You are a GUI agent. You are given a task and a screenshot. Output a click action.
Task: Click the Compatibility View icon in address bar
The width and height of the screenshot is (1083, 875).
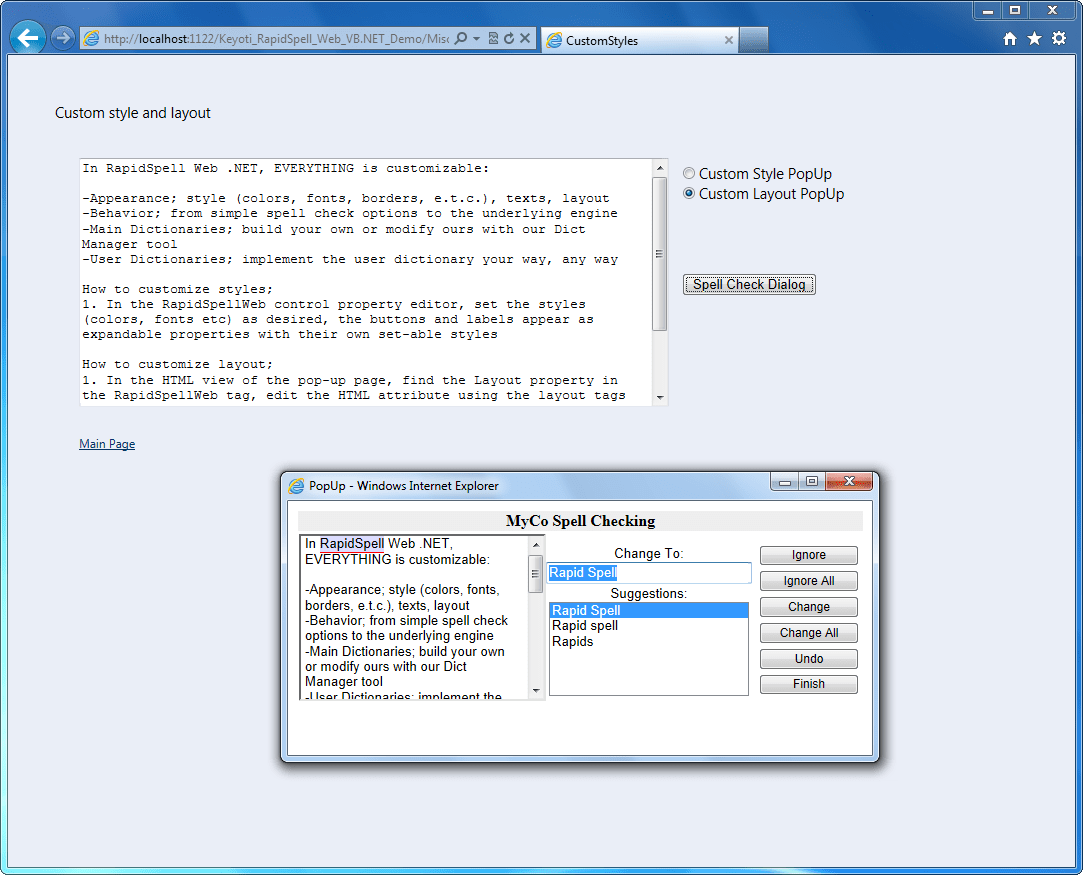click(x=493, y=37)
